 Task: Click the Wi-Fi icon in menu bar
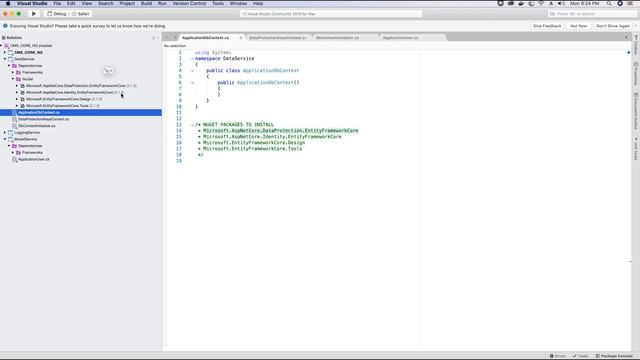(542, 3)
